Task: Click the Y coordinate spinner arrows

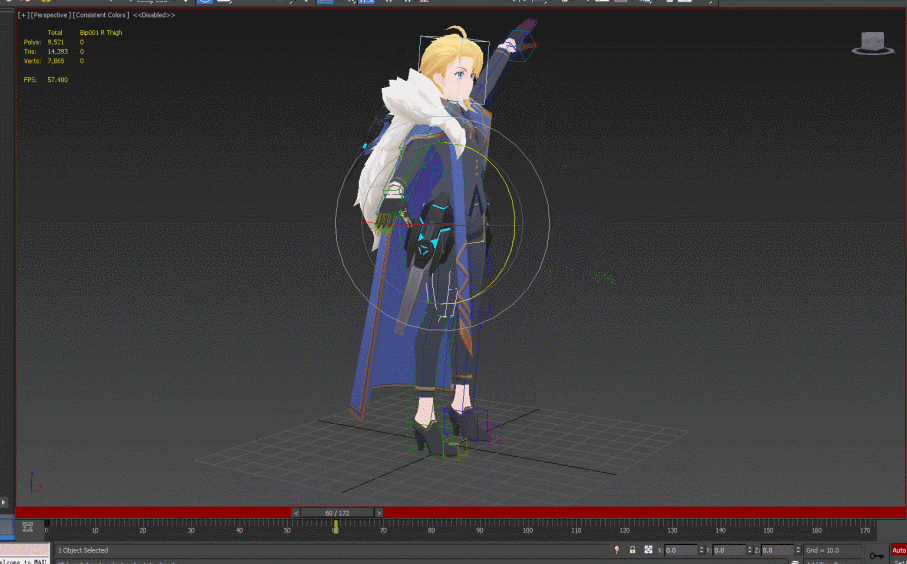Action: coord(750,550)
